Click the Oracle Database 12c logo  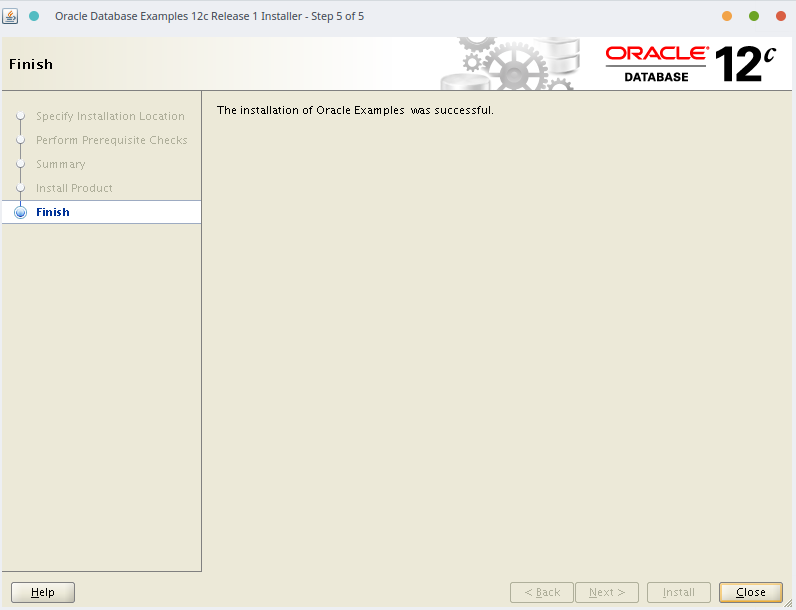690,64
